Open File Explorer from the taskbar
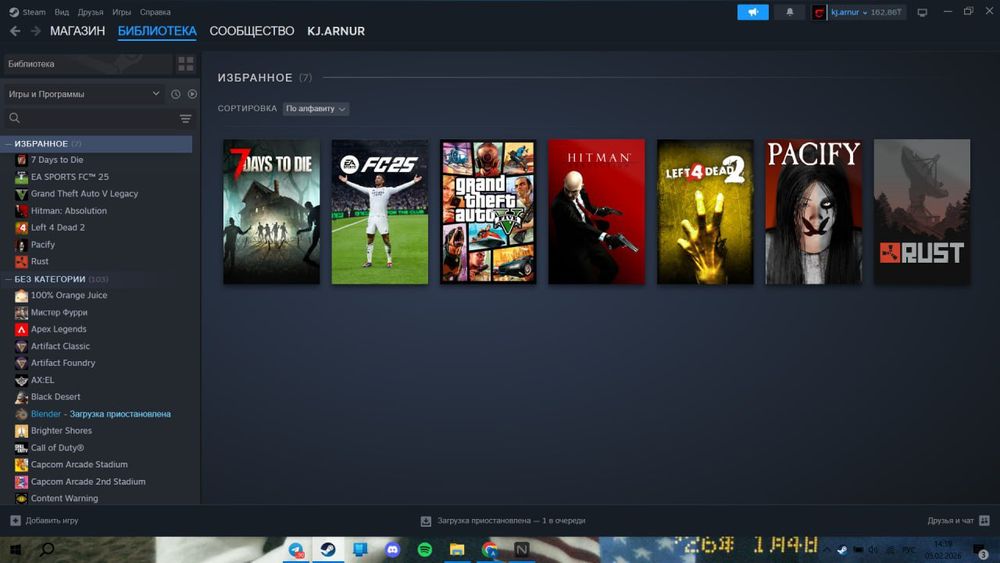 click(x=457, y=550)
